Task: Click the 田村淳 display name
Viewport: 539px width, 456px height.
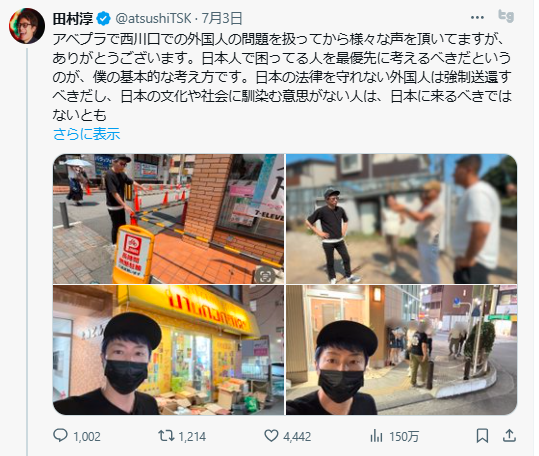Action: click(73, 18)
